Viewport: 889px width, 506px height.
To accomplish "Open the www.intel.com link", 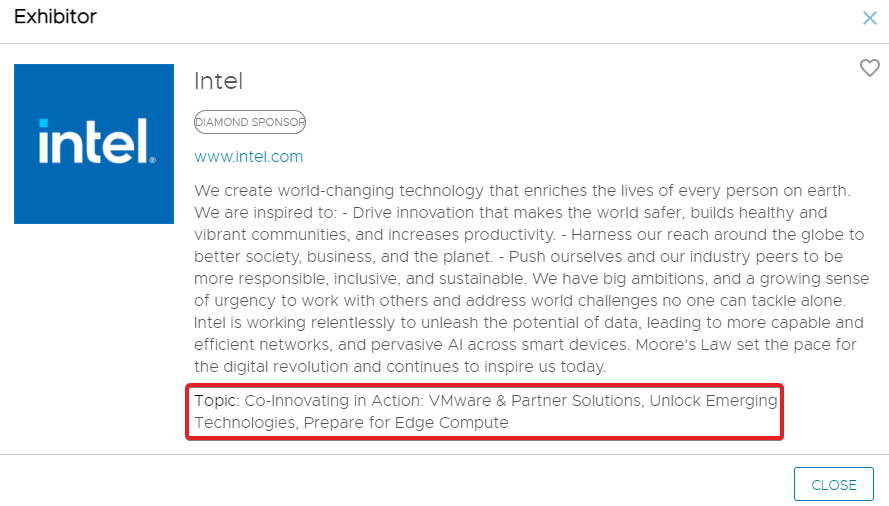I will [249, 157].
